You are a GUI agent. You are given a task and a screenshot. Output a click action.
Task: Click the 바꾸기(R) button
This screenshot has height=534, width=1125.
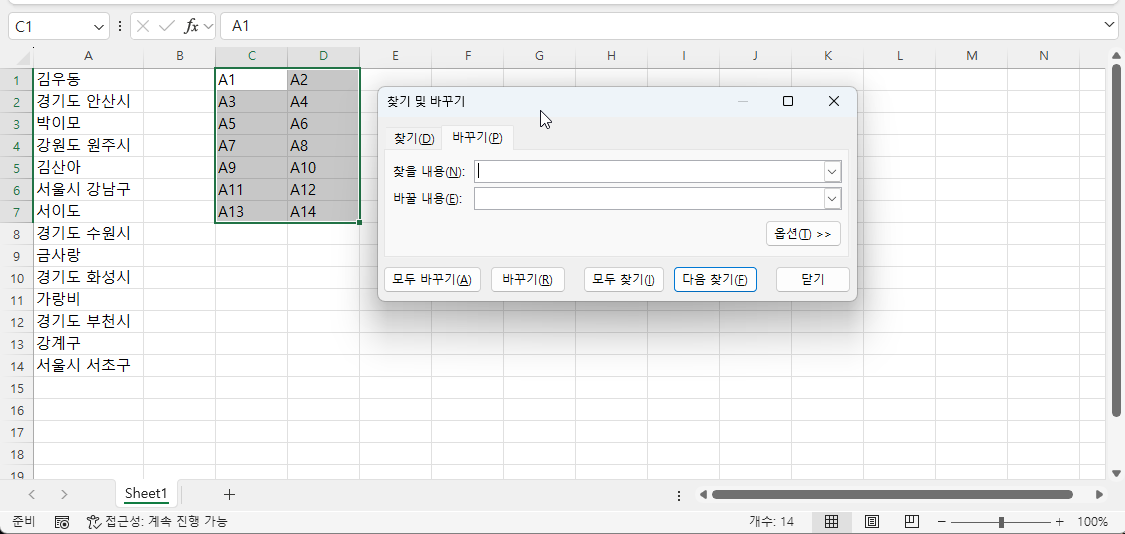pyautogui.click(x=527, y=280)
